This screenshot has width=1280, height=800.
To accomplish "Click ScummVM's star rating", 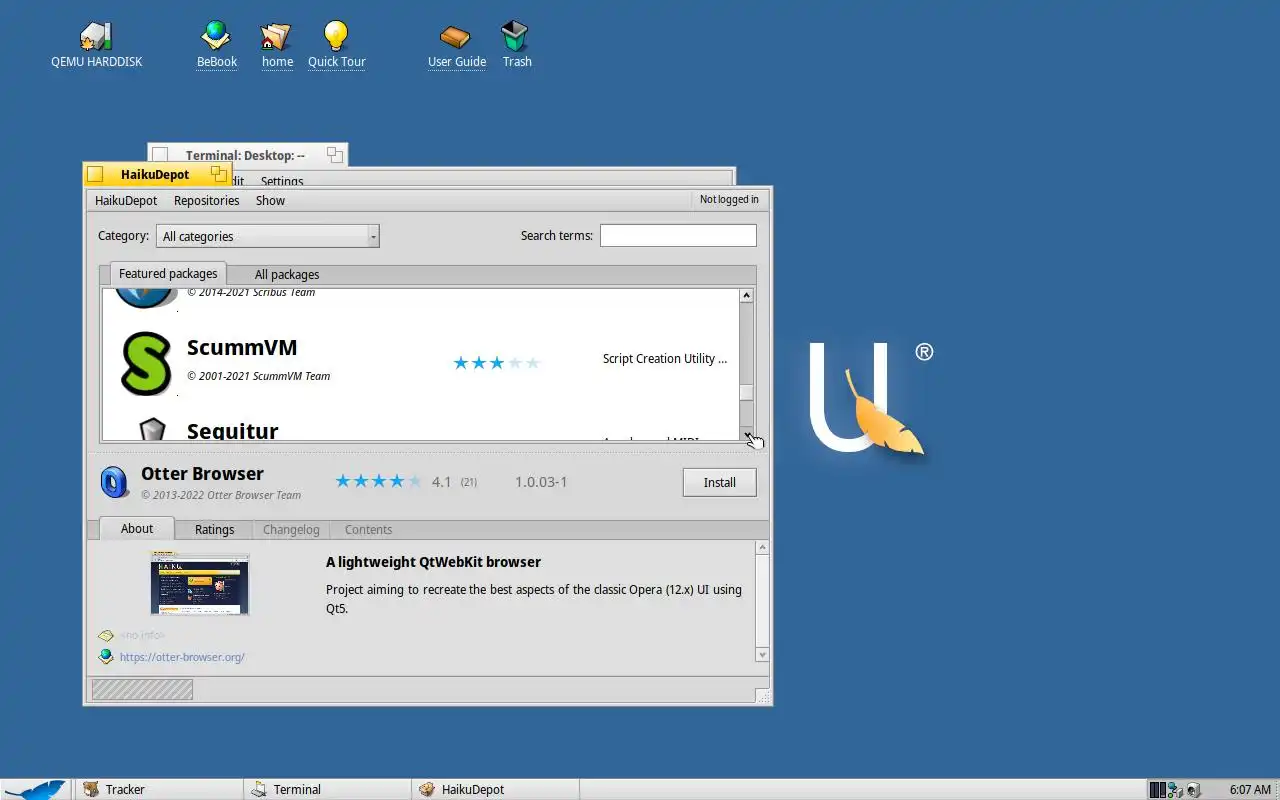I will [x=496, y=363].
